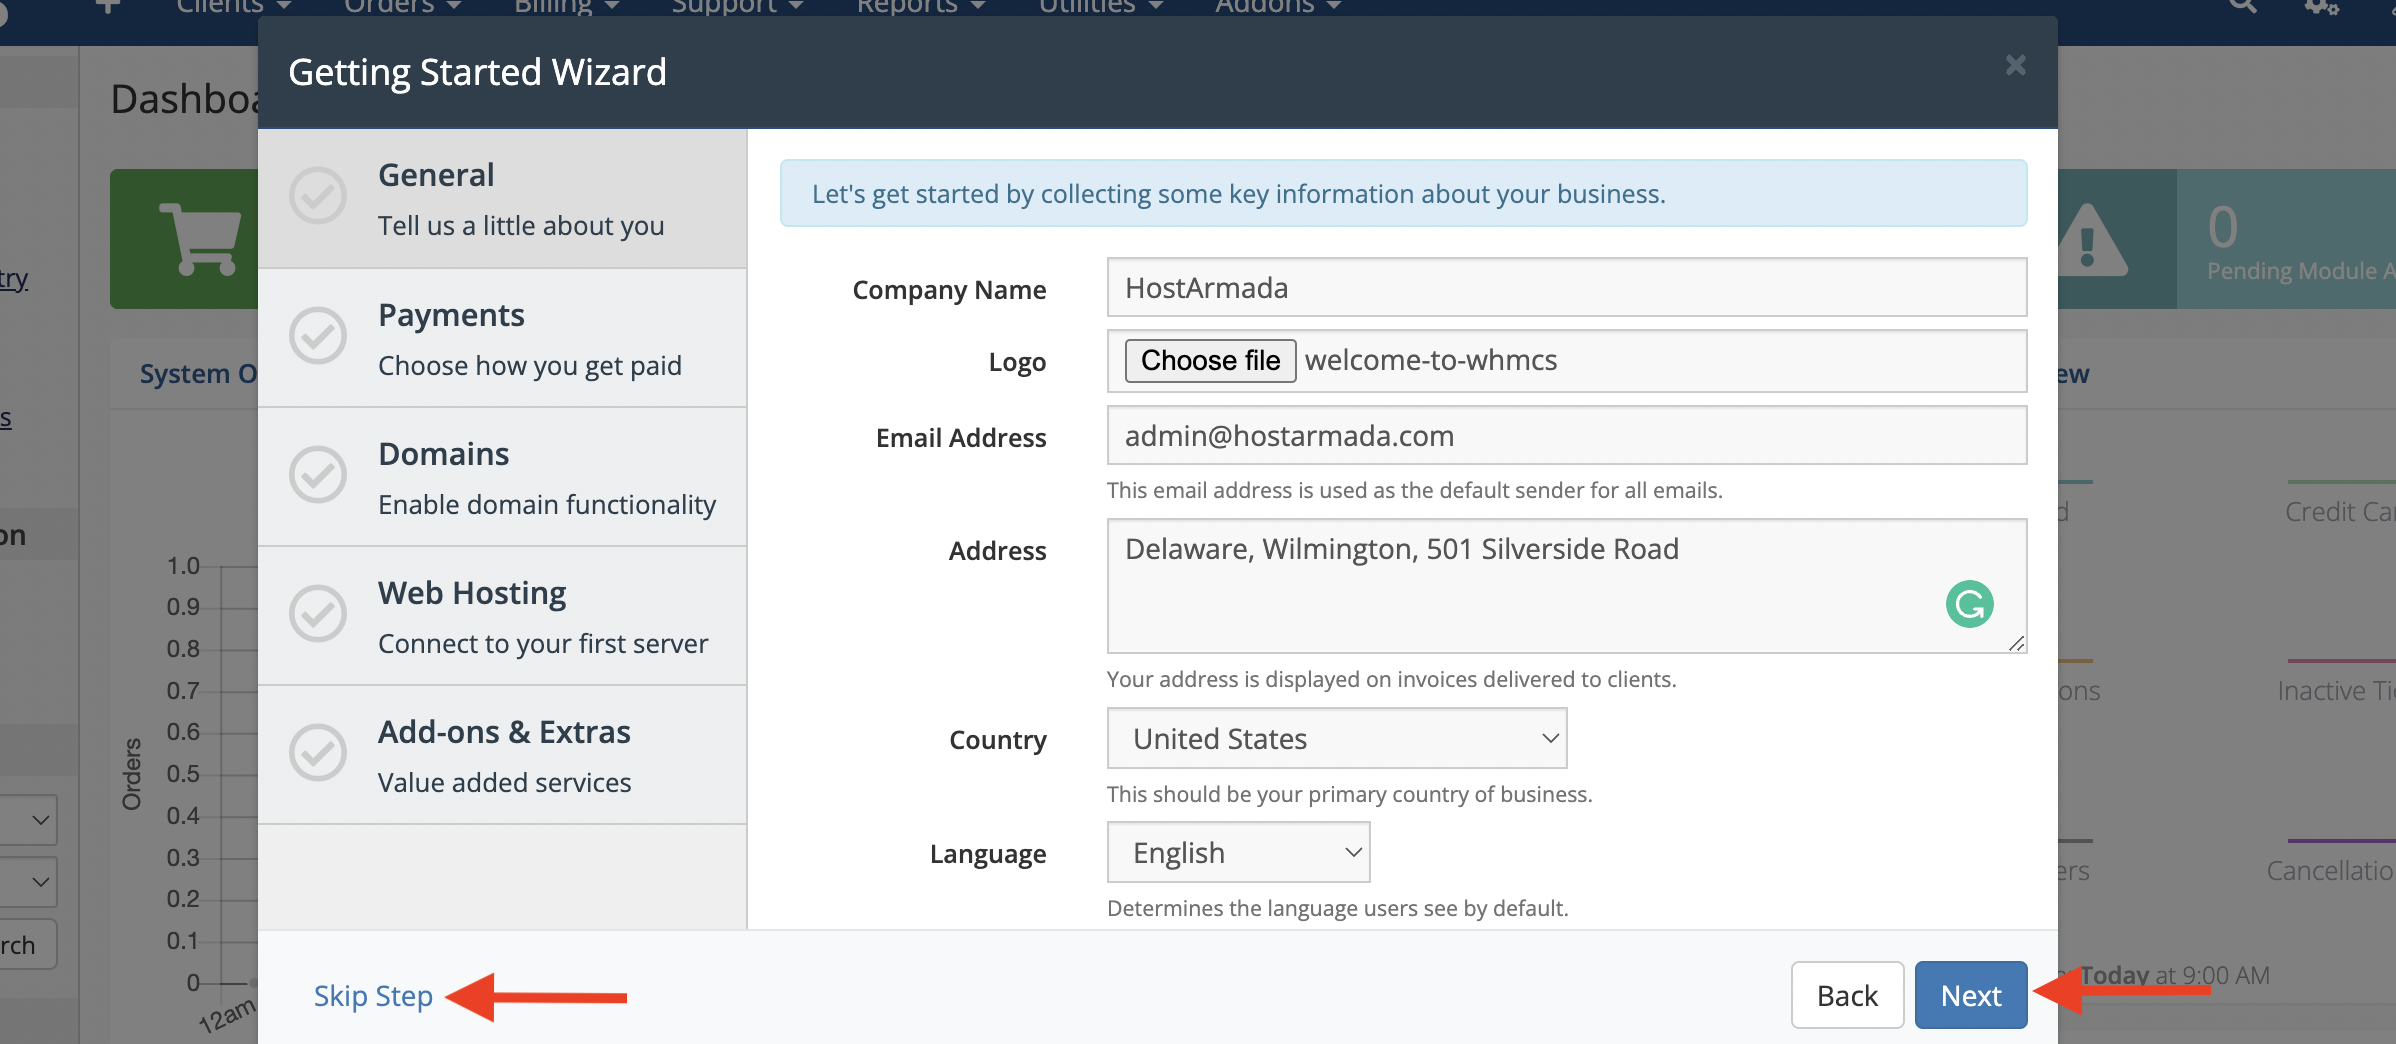Select the Payments wizard step
Image resolution: width=2396 pixels, height=1044 pixels.
[502, 338]
